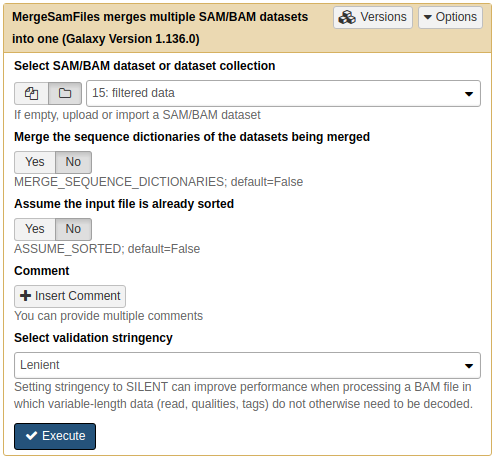The height and width of the screenshot is (461, 495).
Task: Click the plus icon on Insert Comment
Action: (25, 296)
